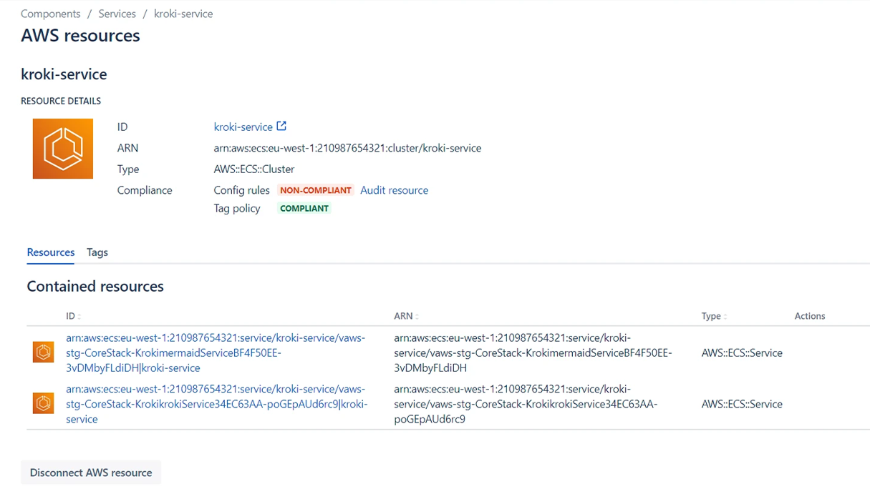The height and width of the screenshot is (494, 870).
Task: Open the kroki-service ID link
Action: pyautogui.click(x=243, y=127)
